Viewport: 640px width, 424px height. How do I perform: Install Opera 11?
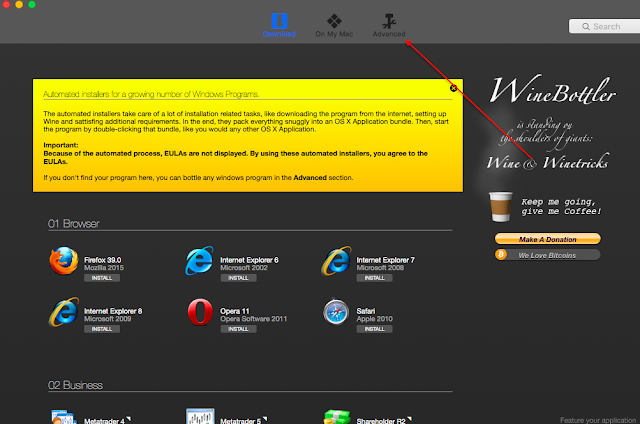[238, 329]
